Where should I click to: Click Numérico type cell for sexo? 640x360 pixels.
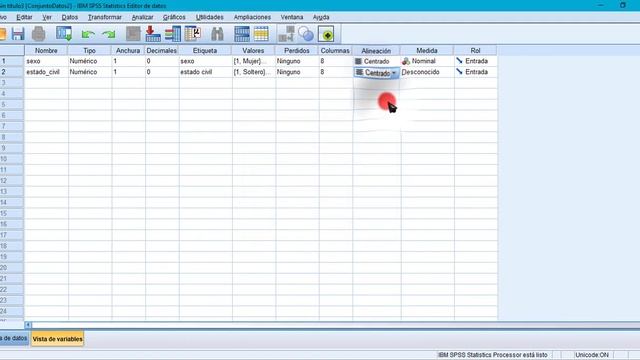(89, 61)
